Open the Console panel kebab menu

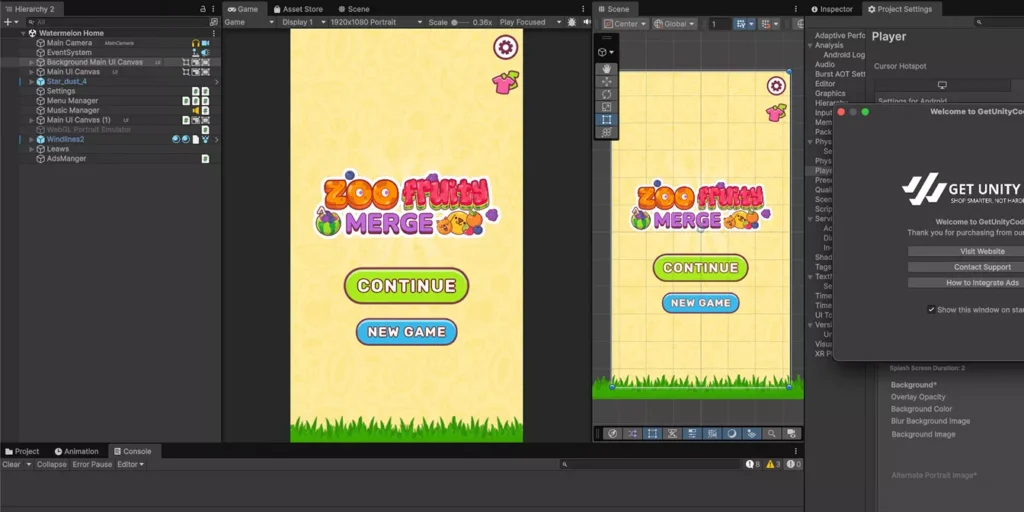795,451
